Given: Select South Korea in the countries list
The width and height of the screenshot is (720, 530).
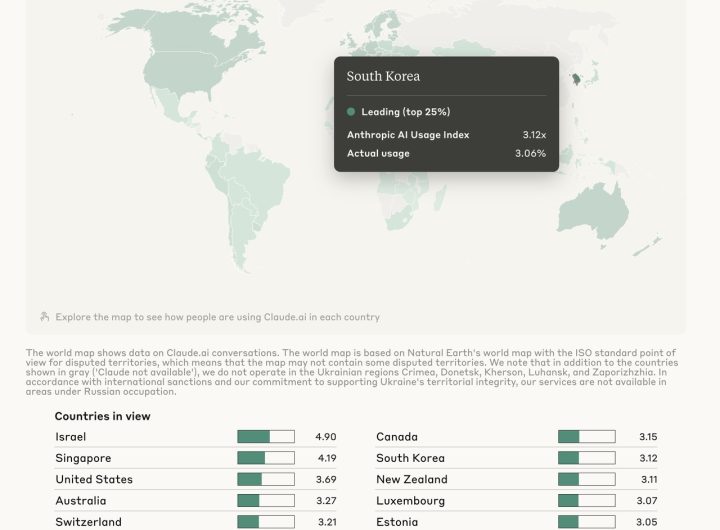Looking at the screenshot, I should (410, 458).
